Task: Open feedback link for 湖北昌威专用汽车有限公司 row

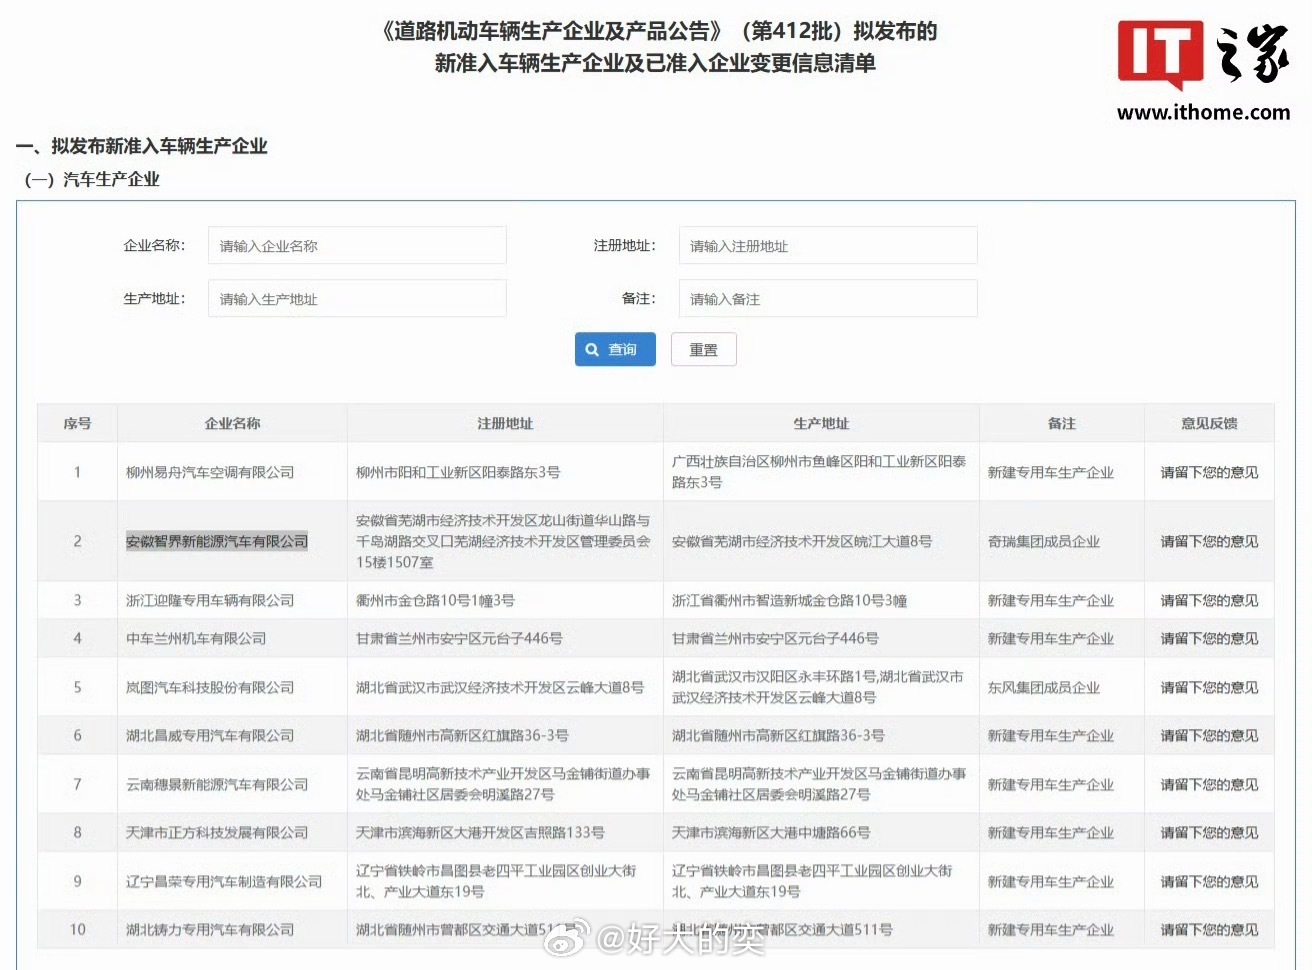Action: tap(1209, 735)
